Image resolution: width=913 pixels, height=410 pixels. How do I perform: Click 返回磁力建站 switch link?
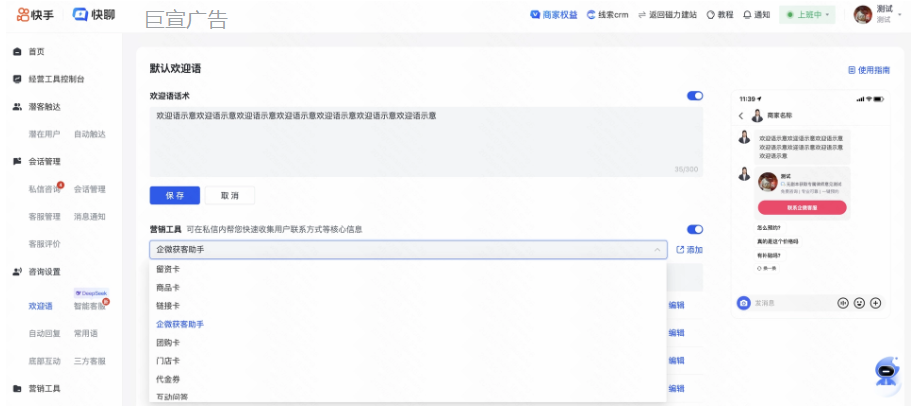coord(667,15)
